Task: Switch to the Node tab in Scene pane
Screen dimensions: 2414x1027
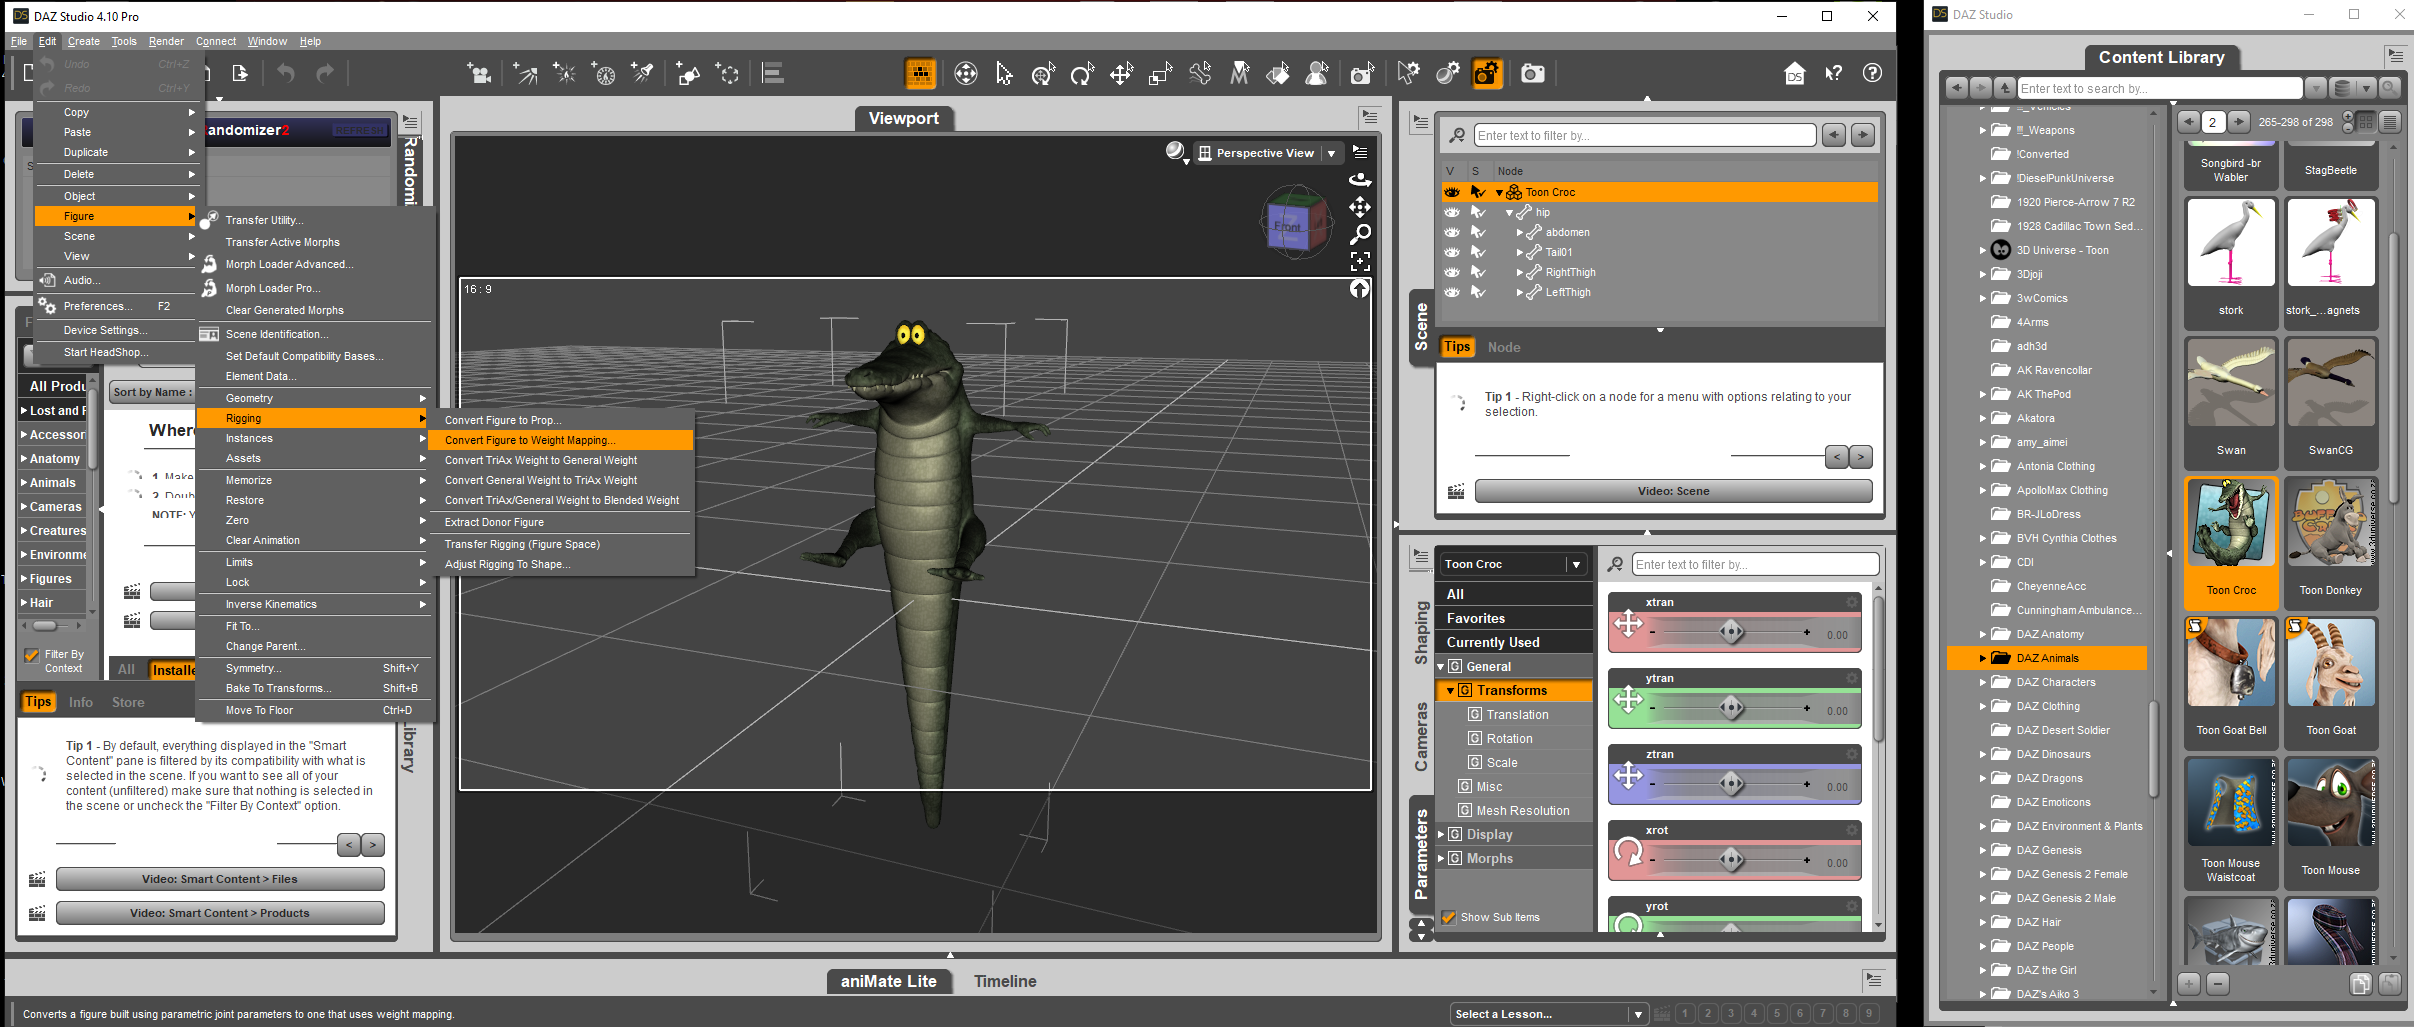Action: (x=1503, y=347)
